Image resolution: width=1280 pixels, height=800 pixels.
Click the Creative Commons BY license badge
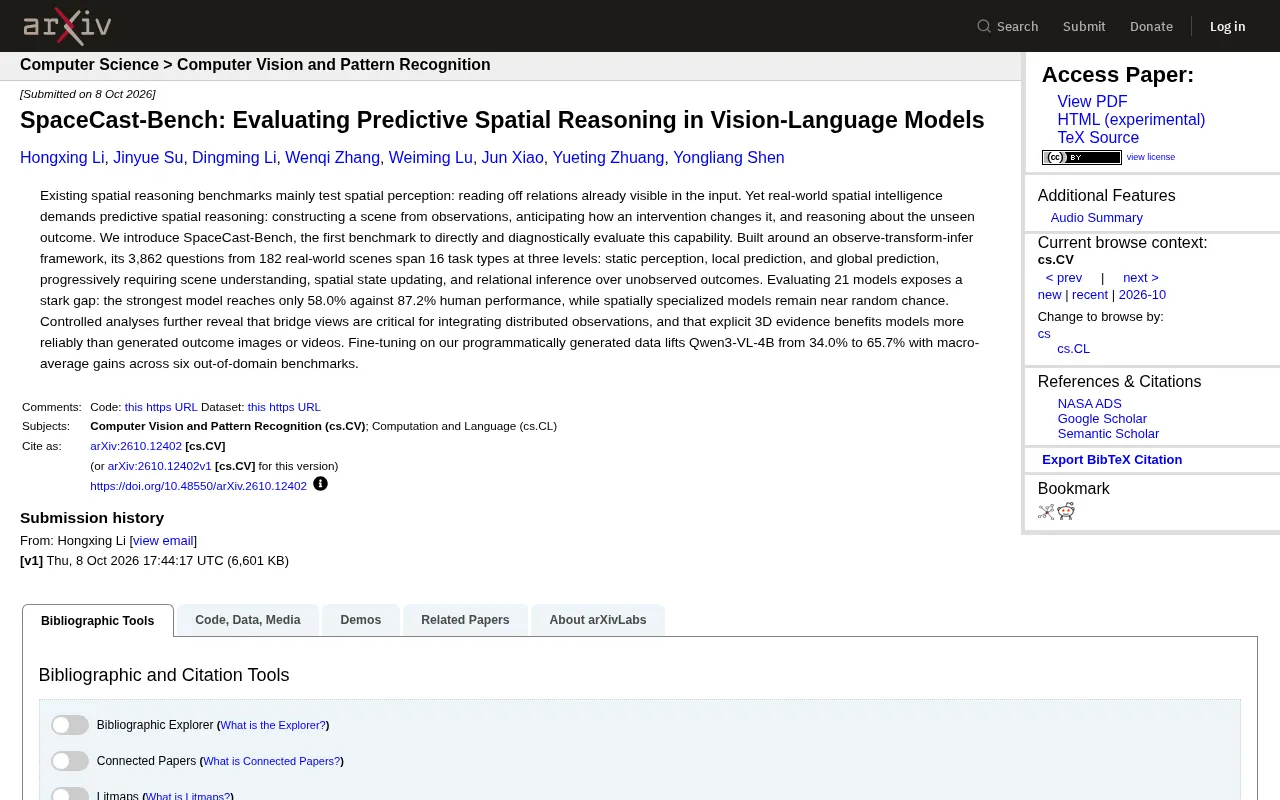click(x=1082, y=157)
